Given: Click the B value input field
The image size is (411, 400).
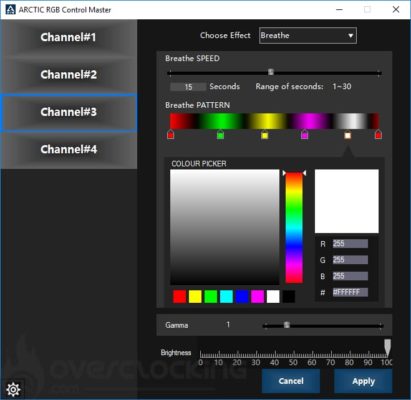Looking at the screenshot, I should (x=350, y=276).
